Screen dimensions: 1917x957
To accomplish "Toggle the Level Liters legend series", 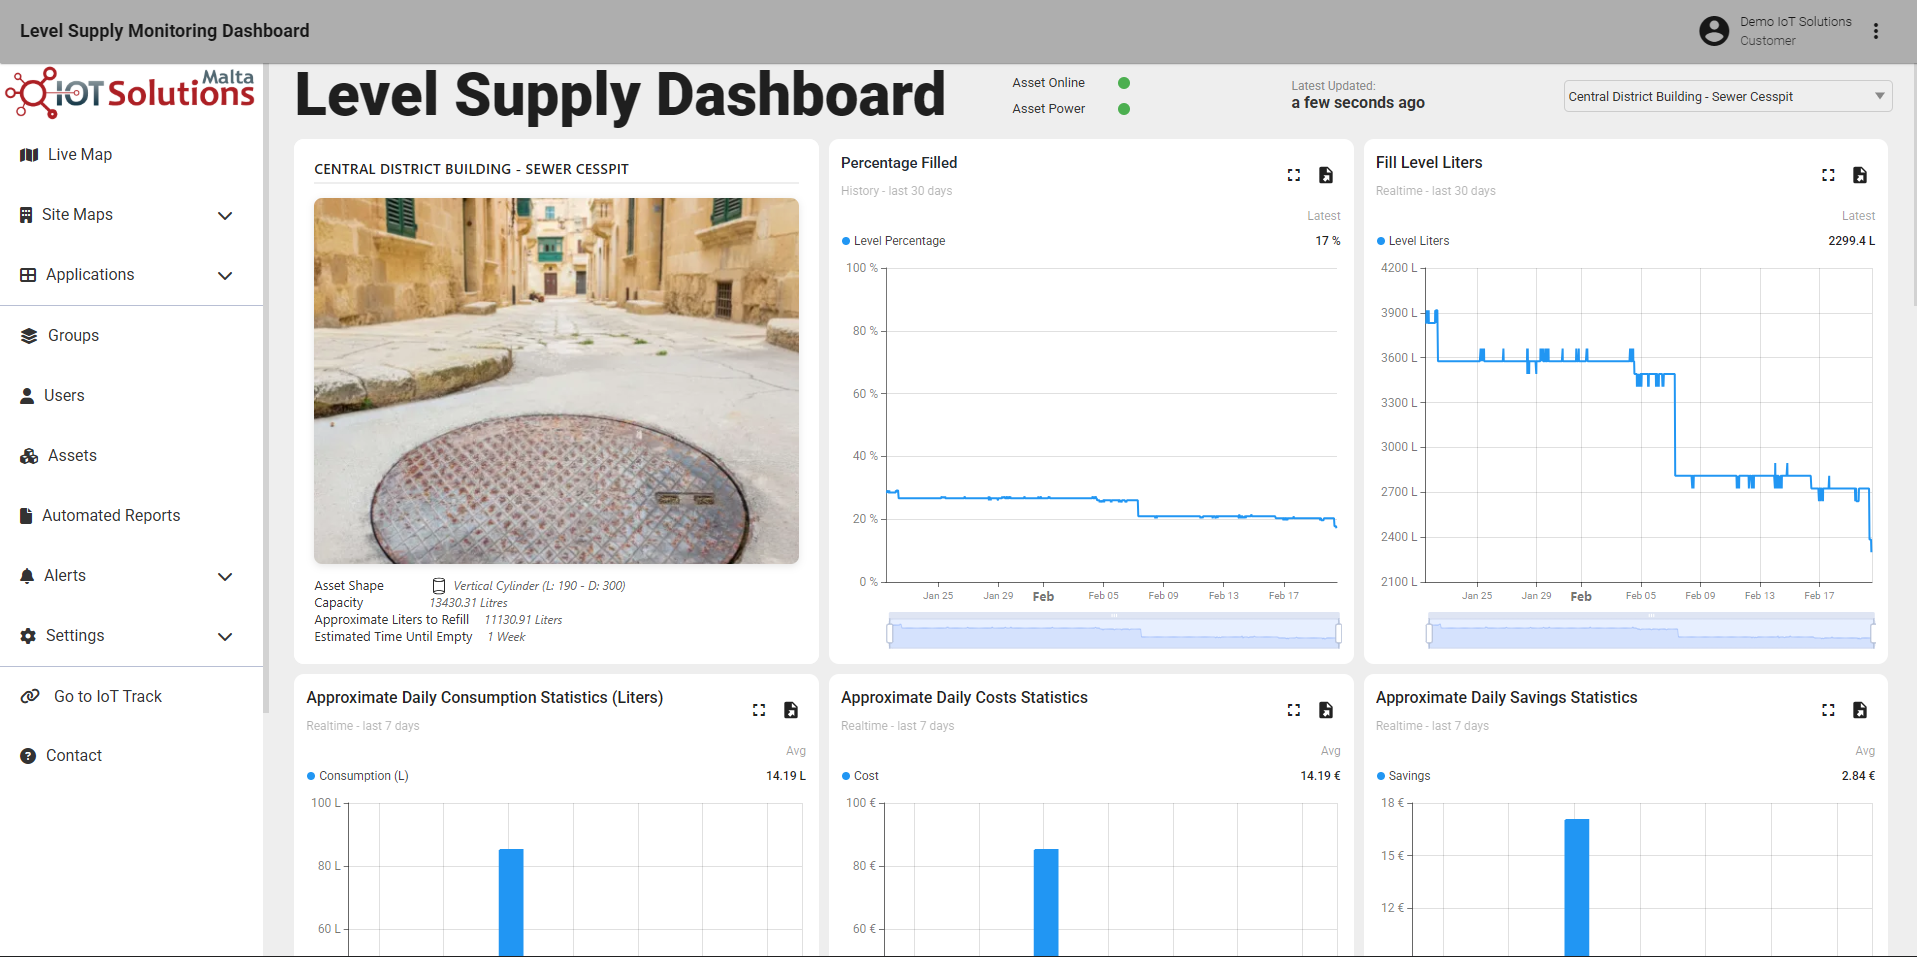I will click(1413, 241).
